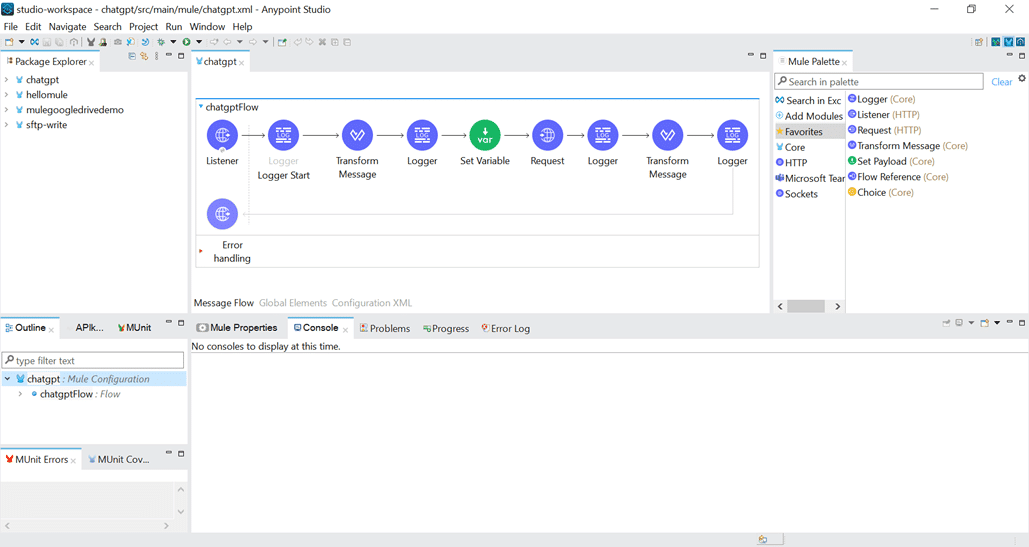
Task: Expand chatgptFlow node in Outline
Action: (20, 394)
